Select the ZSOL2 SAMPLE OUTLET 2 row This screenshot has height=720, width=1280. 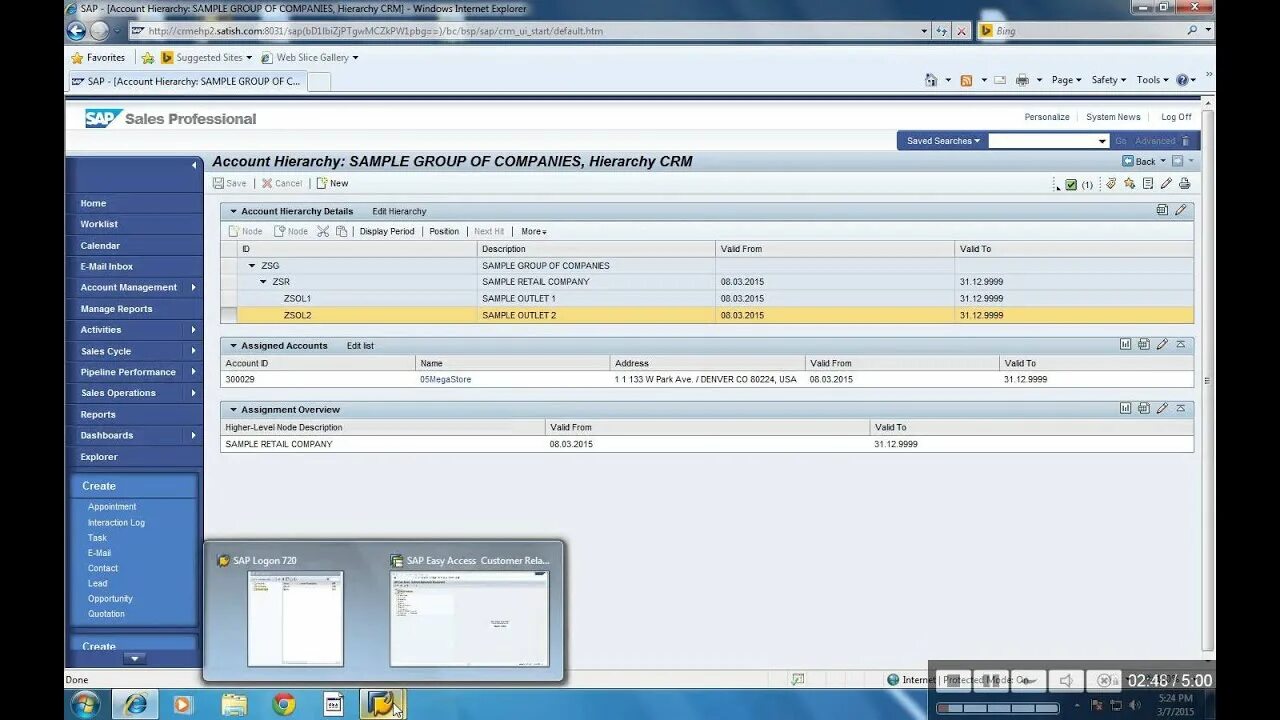coord(297,314)
